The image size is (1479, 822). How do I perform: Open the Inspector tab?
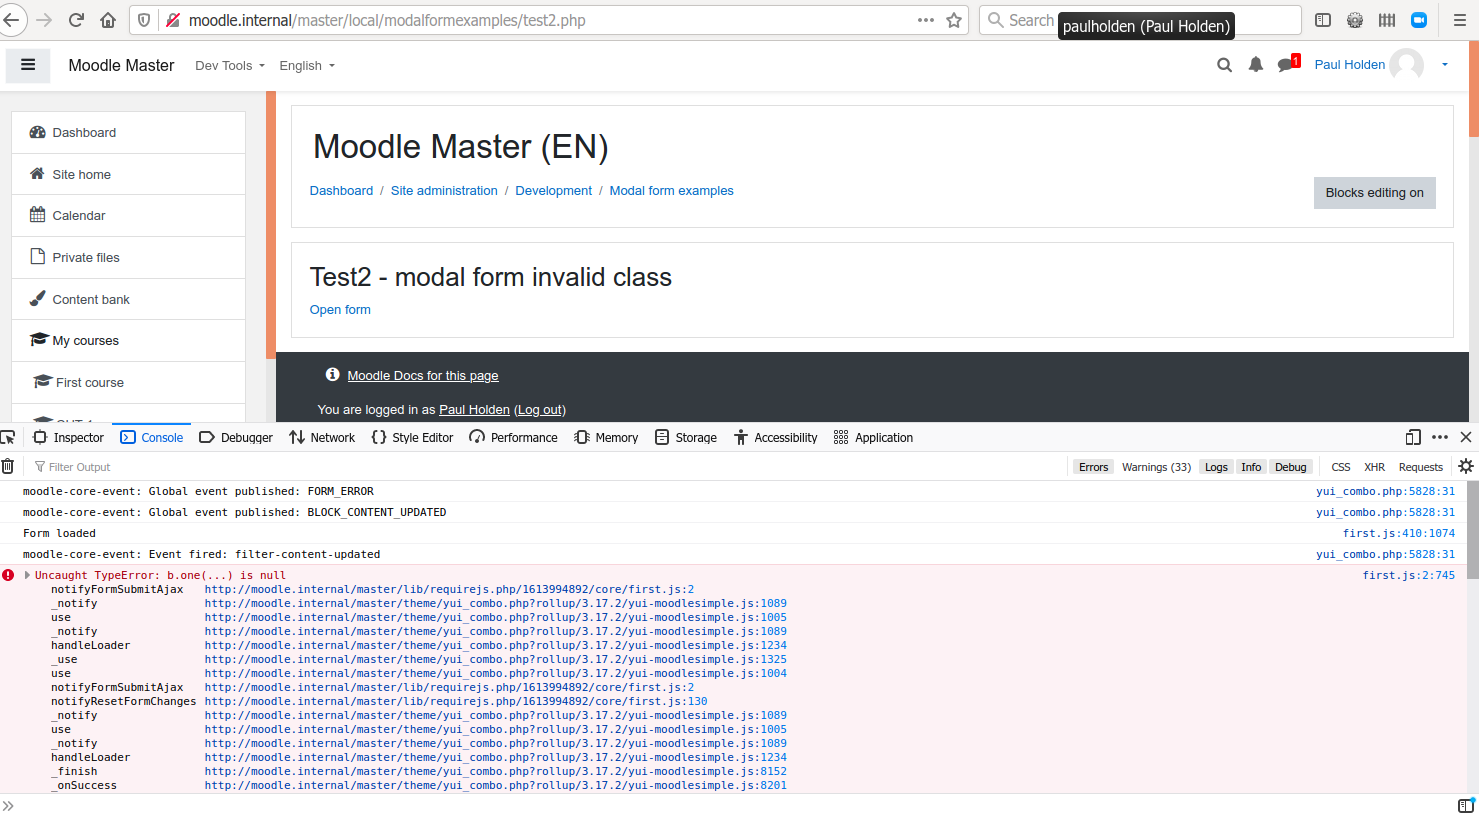tap(69, 437)
